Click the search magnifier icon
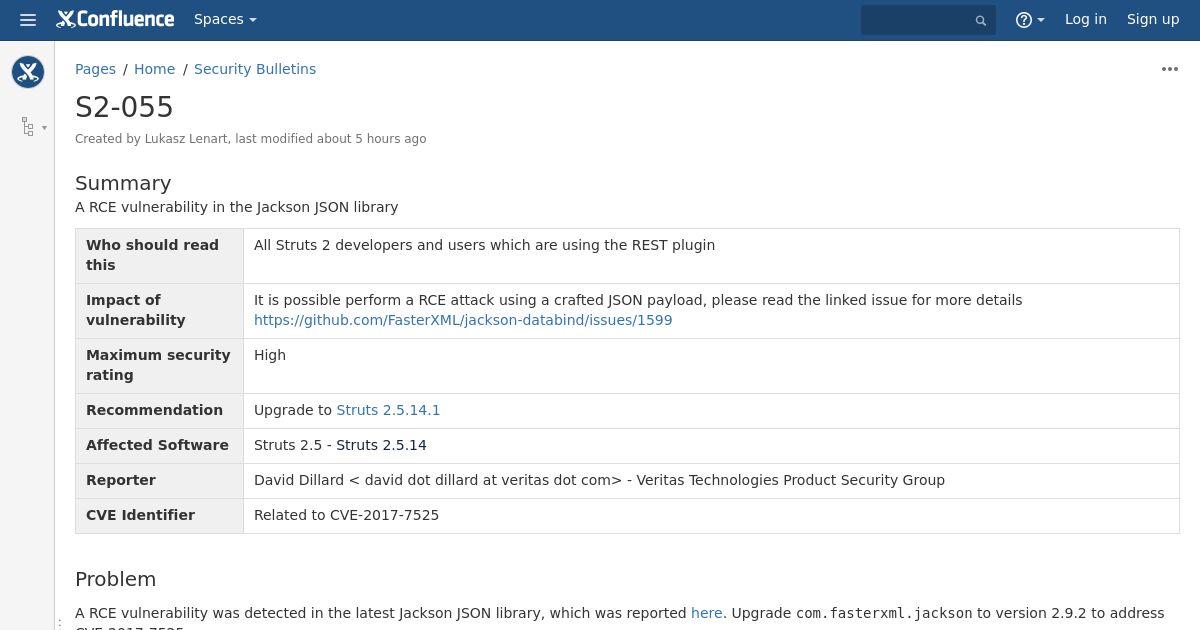 [981, 20]
